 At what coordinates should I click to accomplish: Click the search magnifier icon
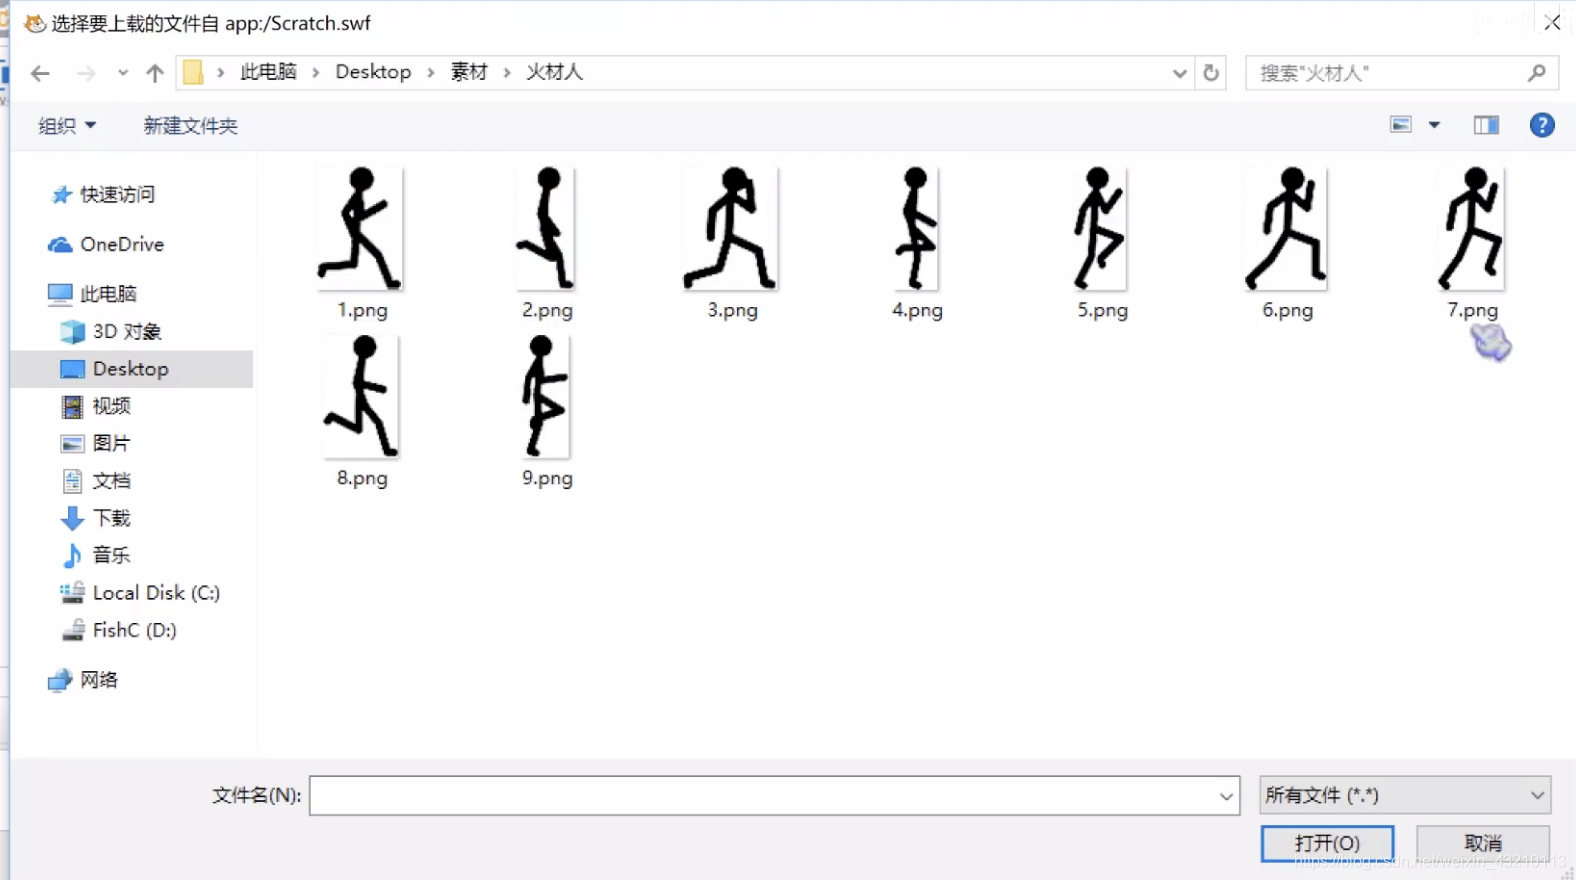coord(1537,73)
